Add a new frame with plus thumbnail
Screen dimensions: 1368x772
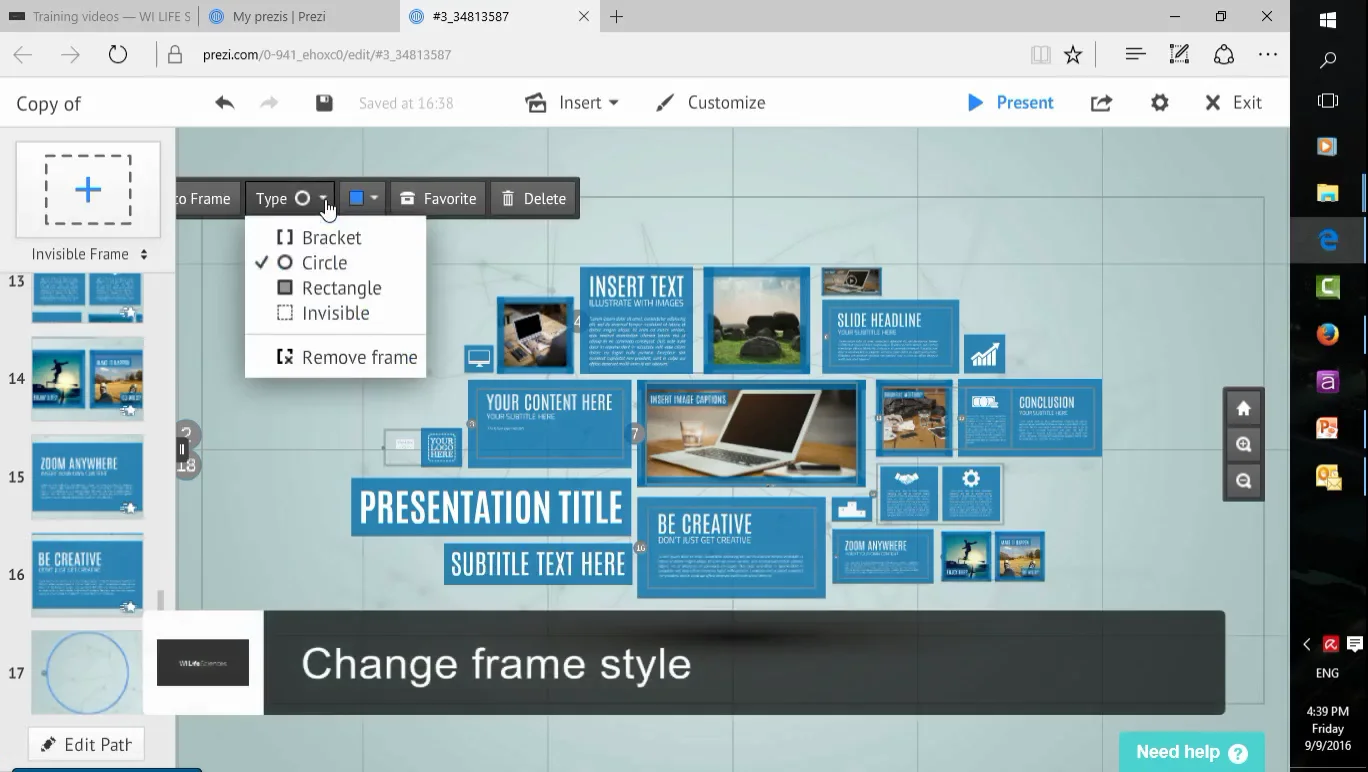click(x=88, y=190)
